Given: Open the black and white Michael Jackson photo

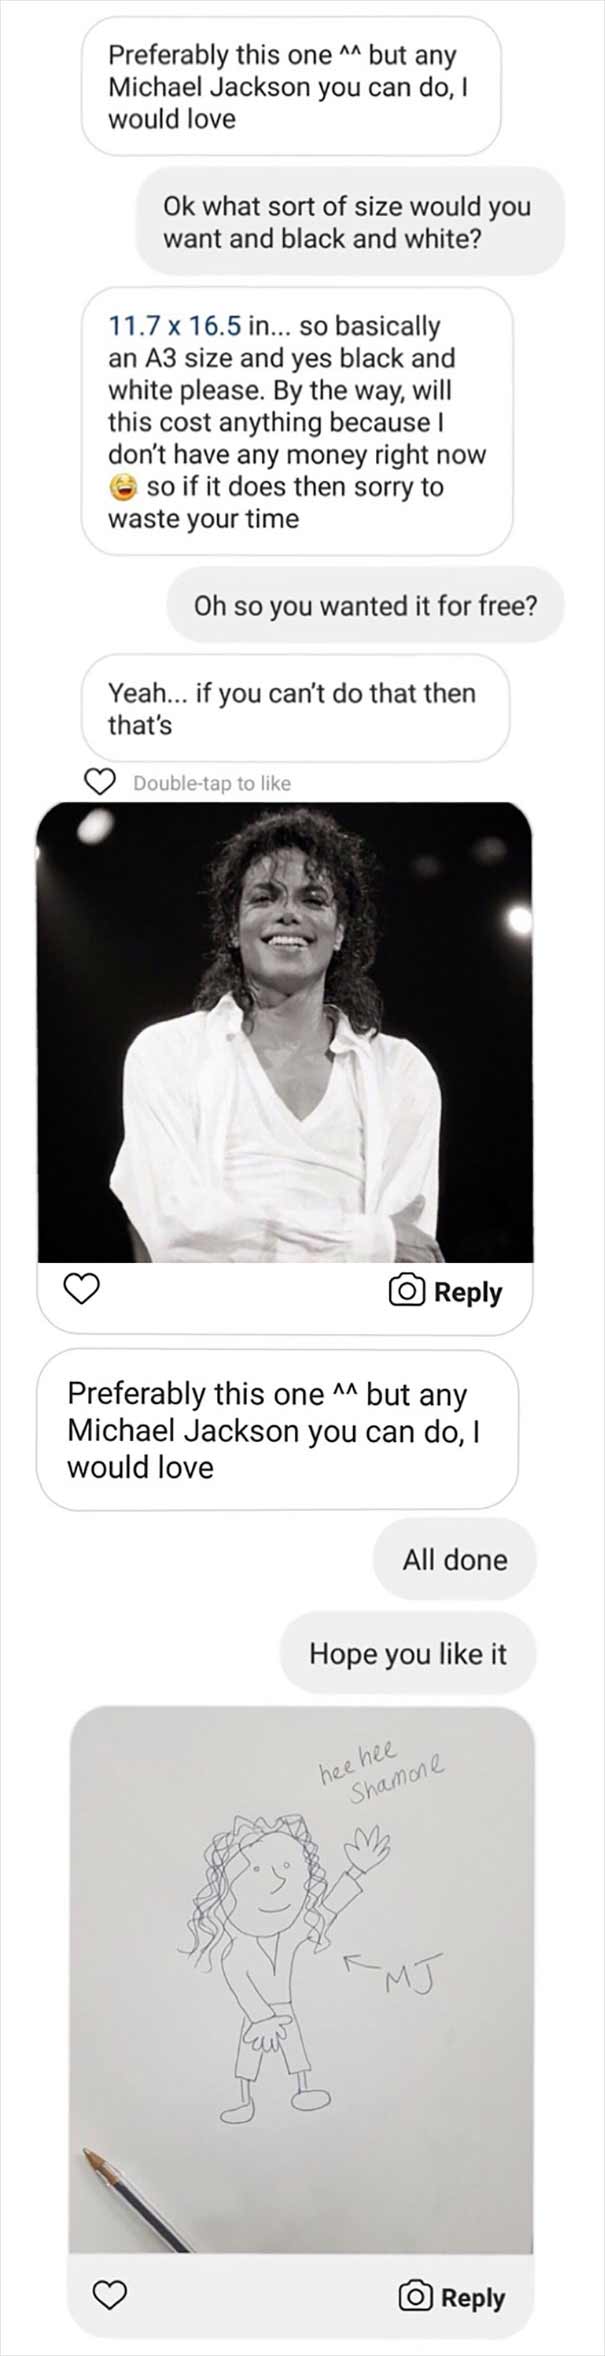Looking at the screenshot, I should pyautogui.click(x=285, y=1032).
